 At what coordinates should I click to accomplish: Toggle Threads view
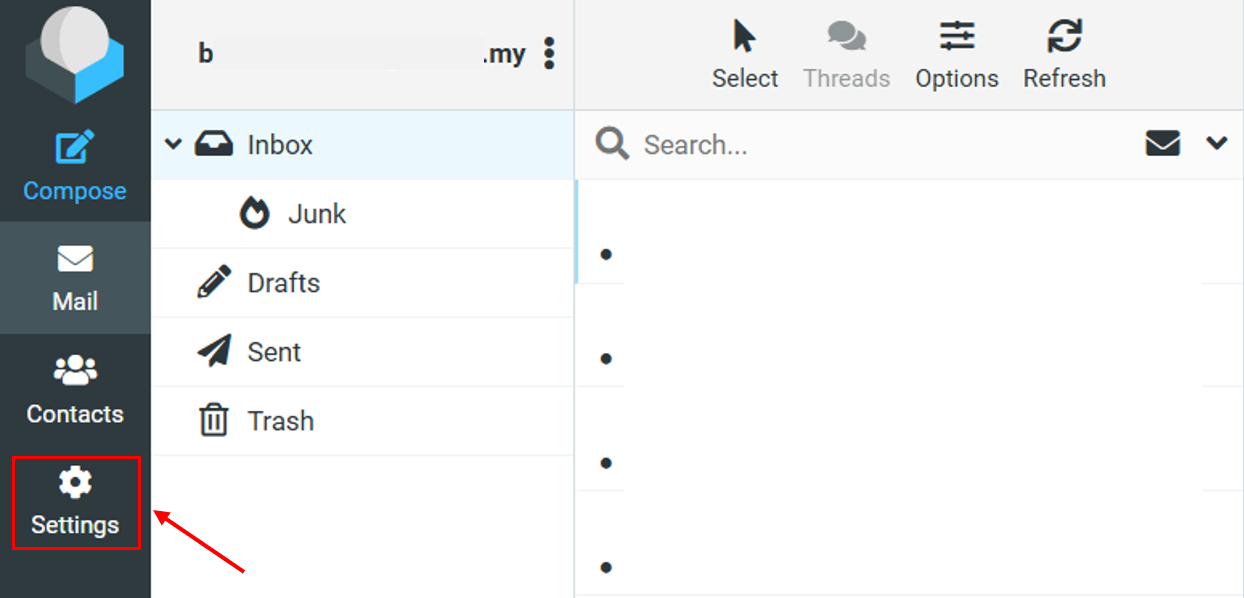(x=846, y=55)
